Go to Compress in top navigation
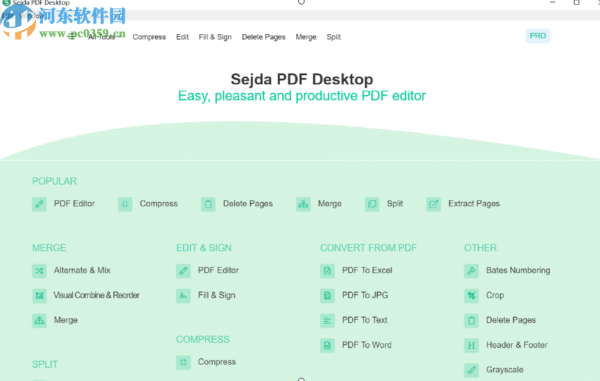 (x=149, y=37)
